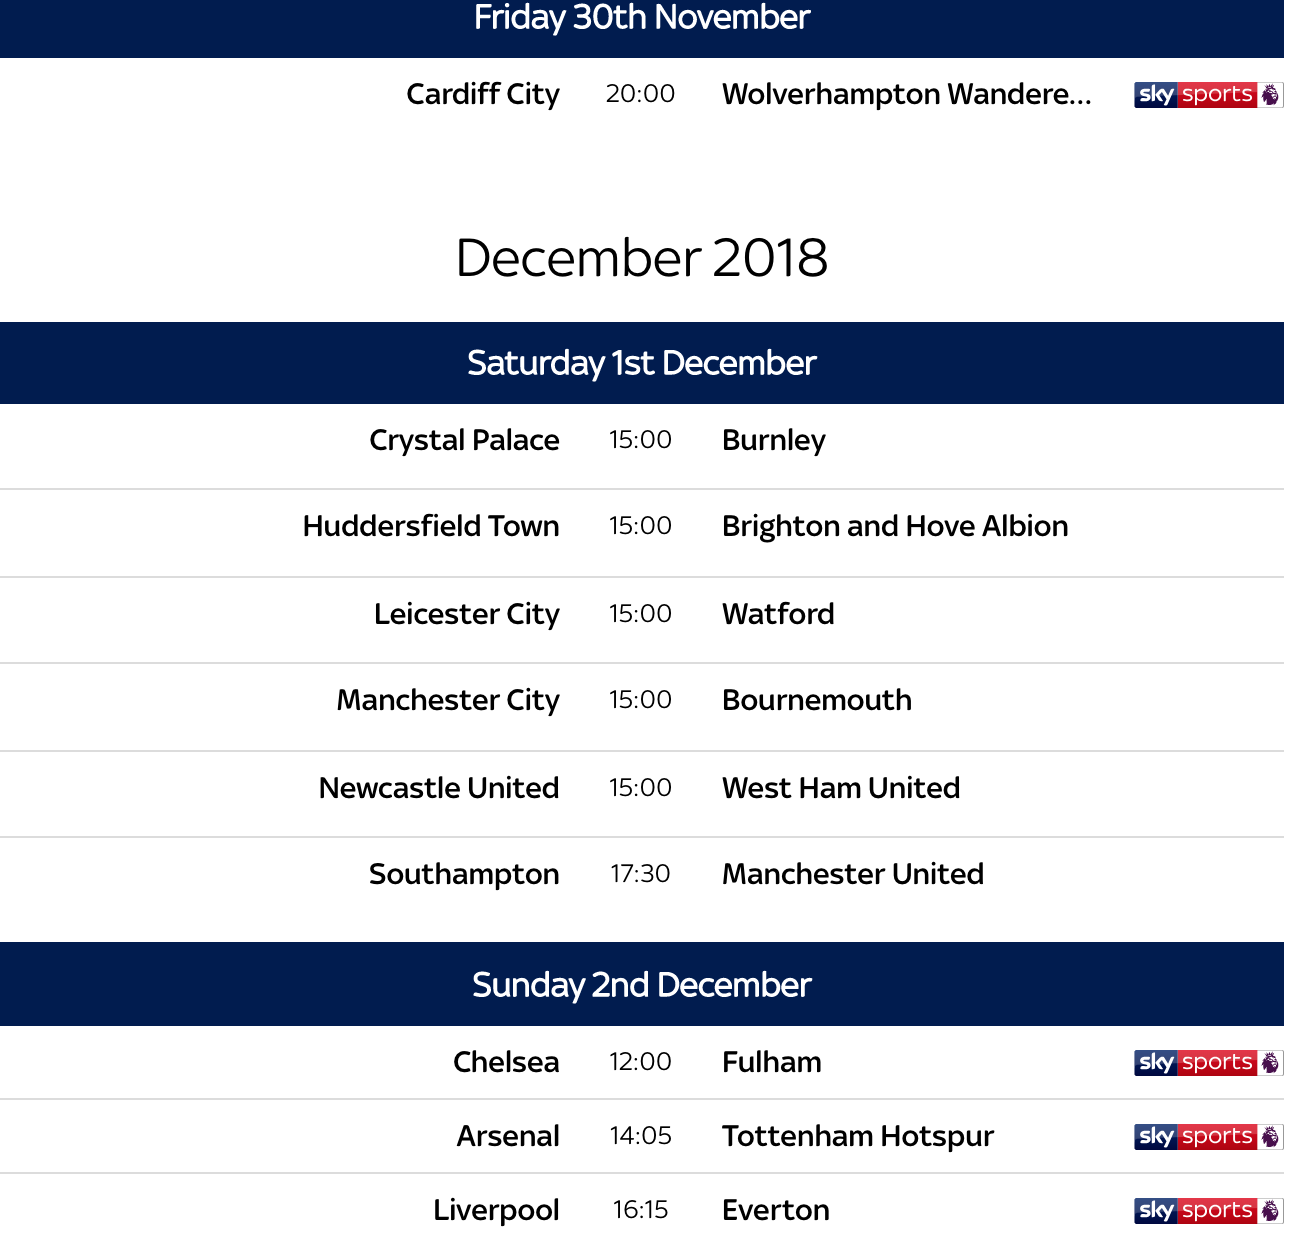Click the 17:30 Southampton kickoff time
This screenshot has width=1308, height=1240.
coord(640,874)
